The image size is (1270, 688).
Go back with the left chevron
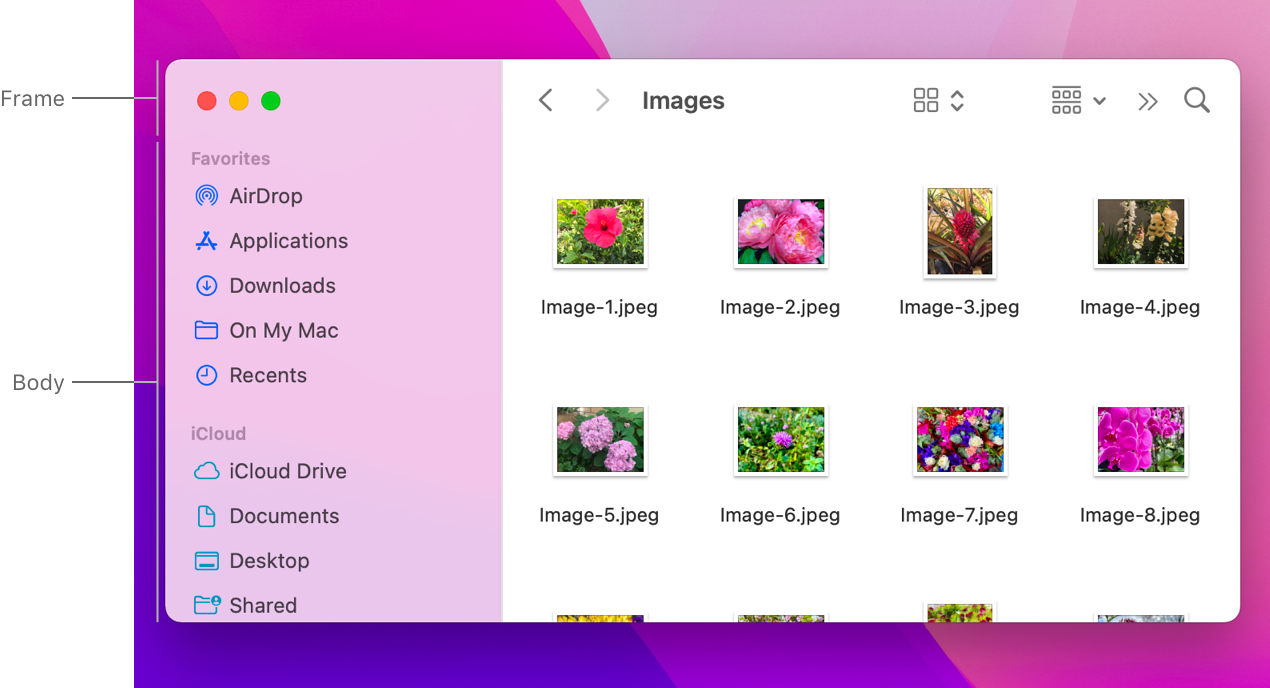point(545,100)
